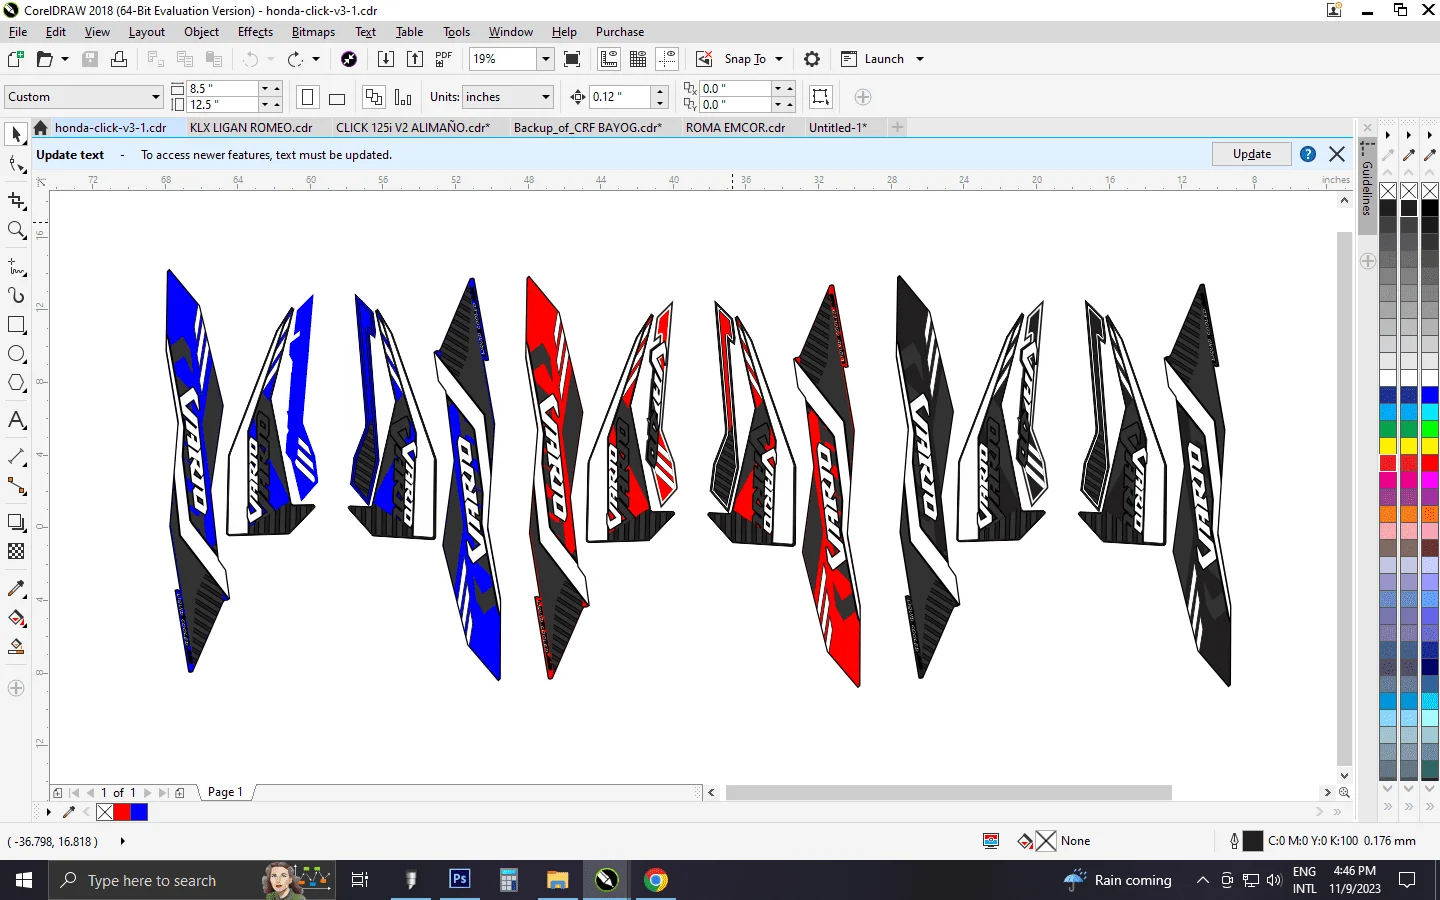Add a new document tab
The image size is (1440, 900).
click(897, 127)
